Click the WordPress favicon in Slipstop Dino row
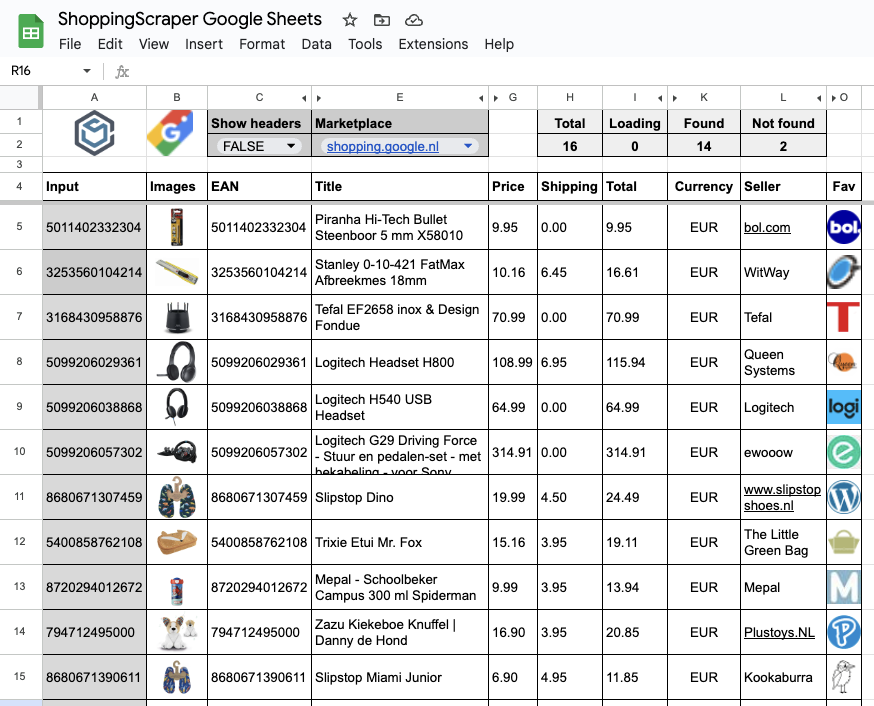The height and width of the screenshot is (706, 874). (x=844, y=497)
